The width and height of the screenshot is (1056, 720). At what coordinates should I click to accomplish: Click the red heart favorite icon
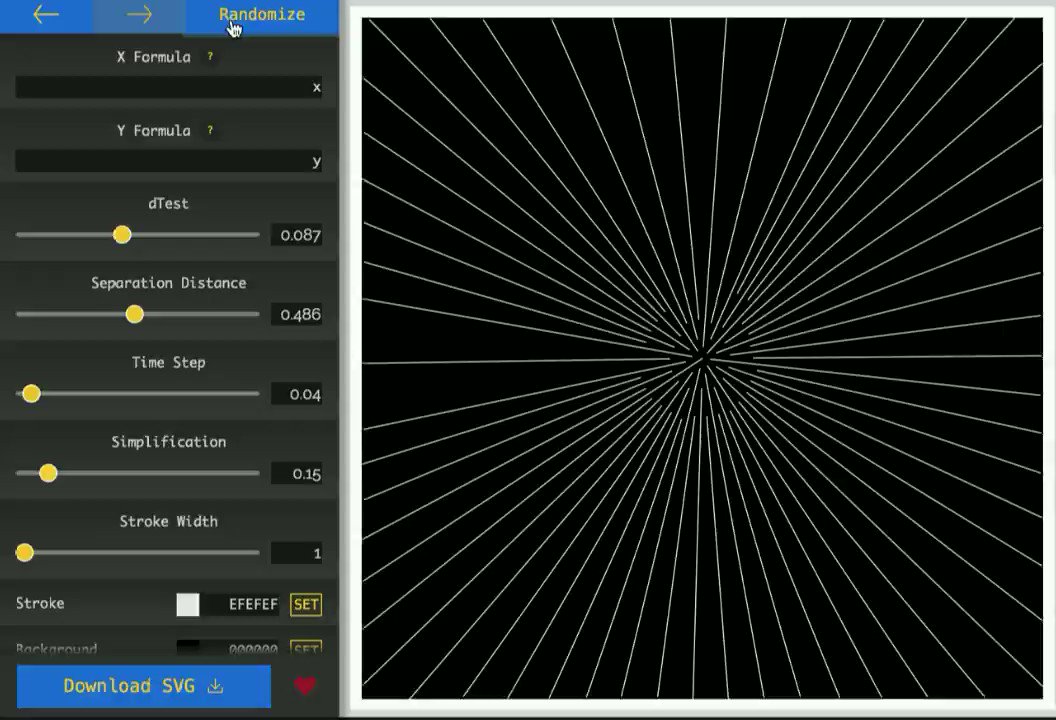305,686
